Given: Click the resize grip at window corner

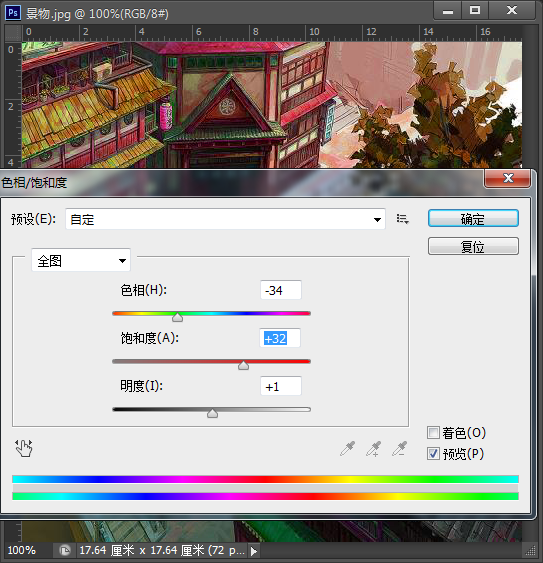Looking at the screenshot, I should (x=530, y=551).
